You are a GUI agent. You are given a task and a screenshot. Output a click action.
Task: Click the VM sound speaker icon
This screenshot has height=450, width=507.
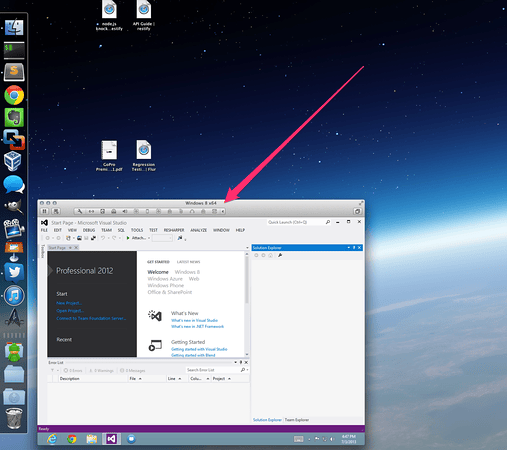pos(125,211)
